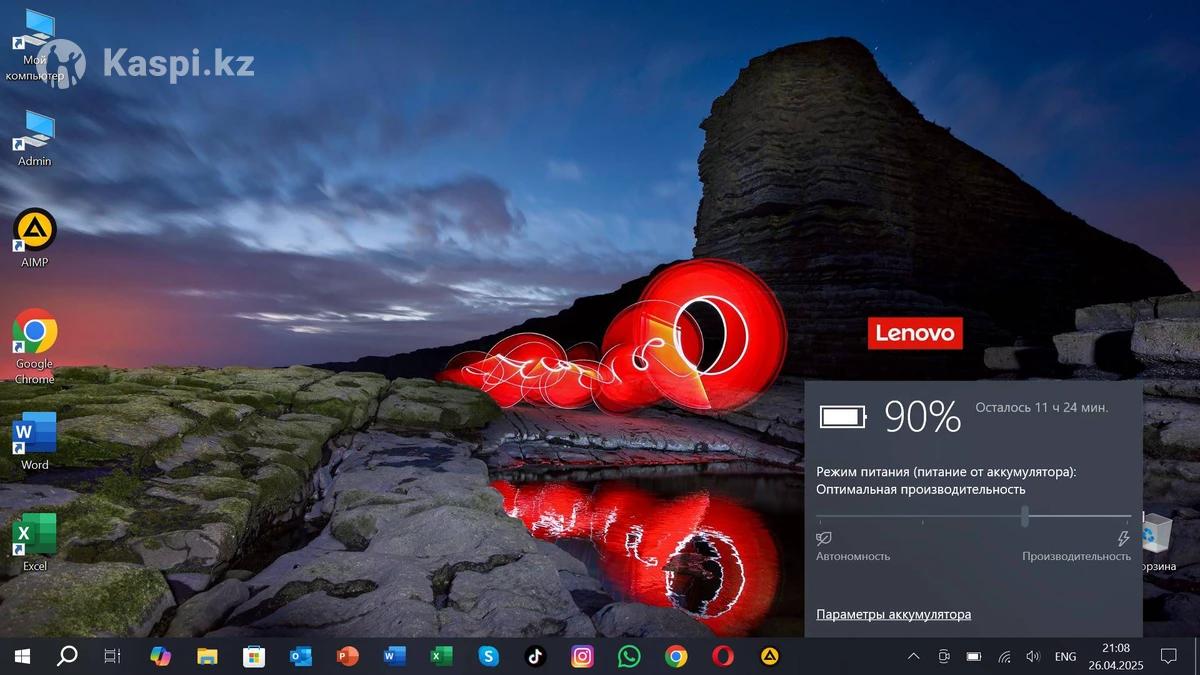Image resolution: width=1200 pixels, height=675 pixels.
Task: Open the volume control in system tray
Action: coord(1033,657)
